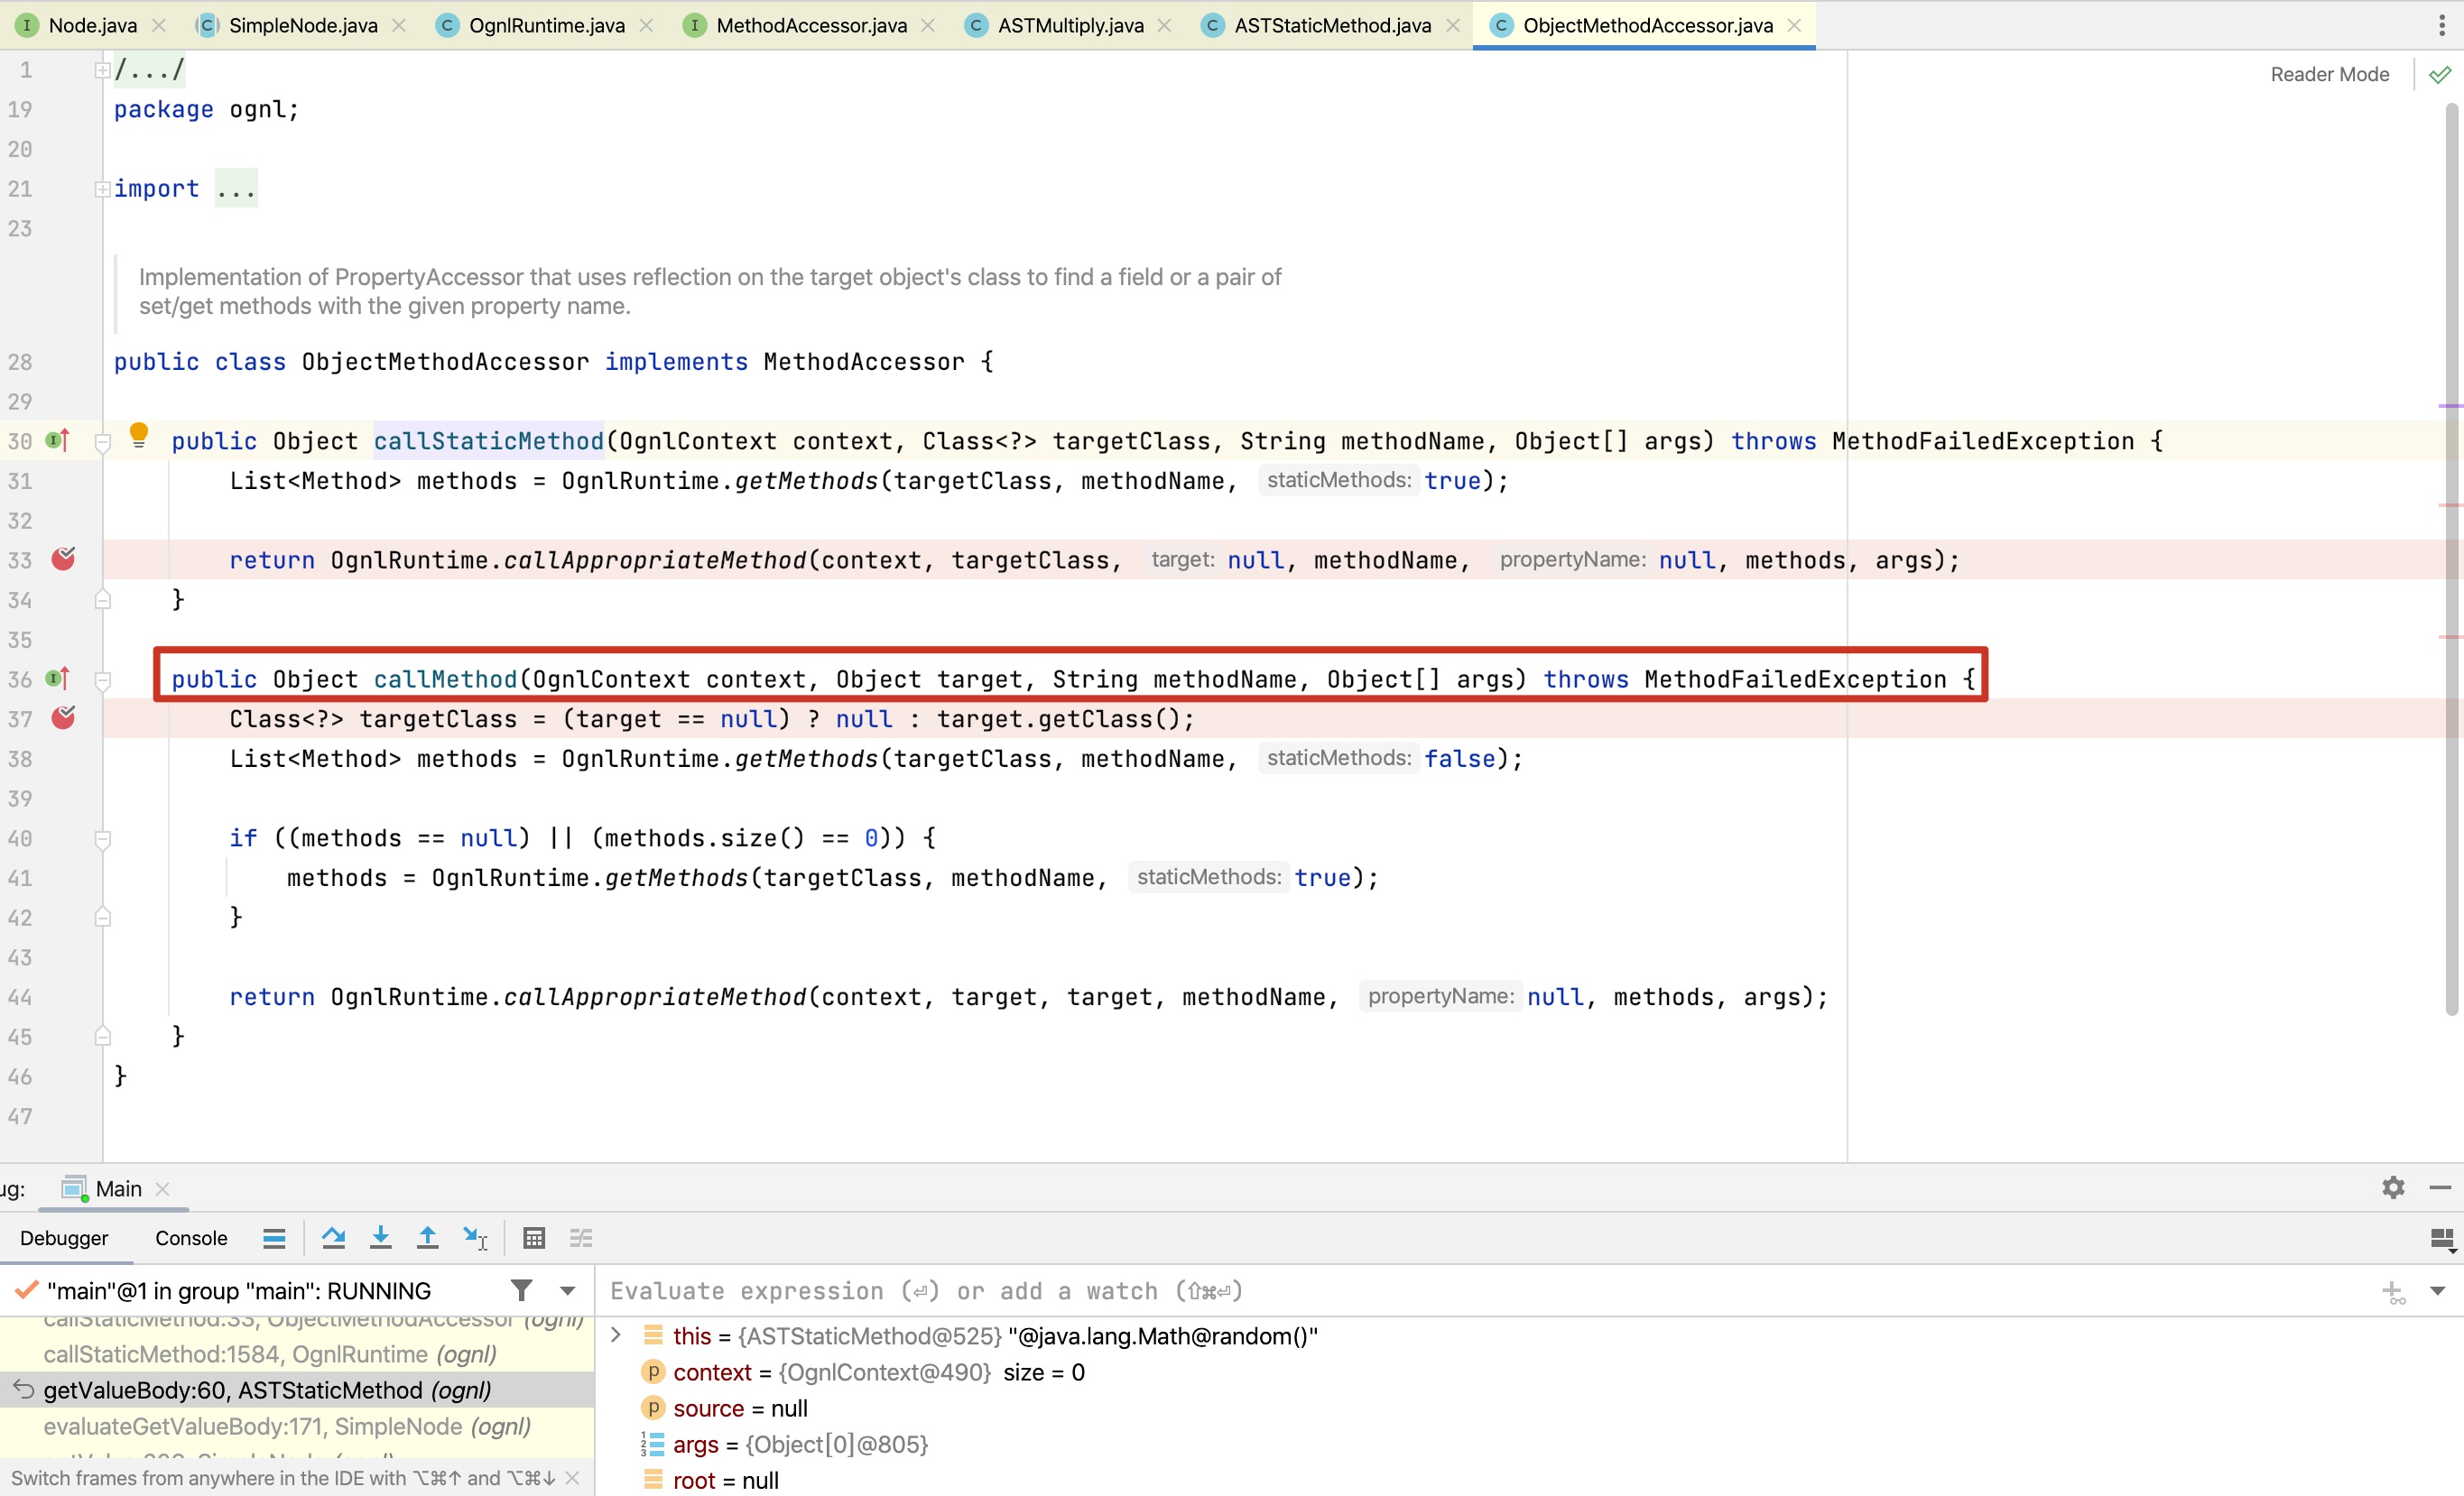
Task: Click the staticMethods inlay hint on line 31
Action: [1338, 480]
